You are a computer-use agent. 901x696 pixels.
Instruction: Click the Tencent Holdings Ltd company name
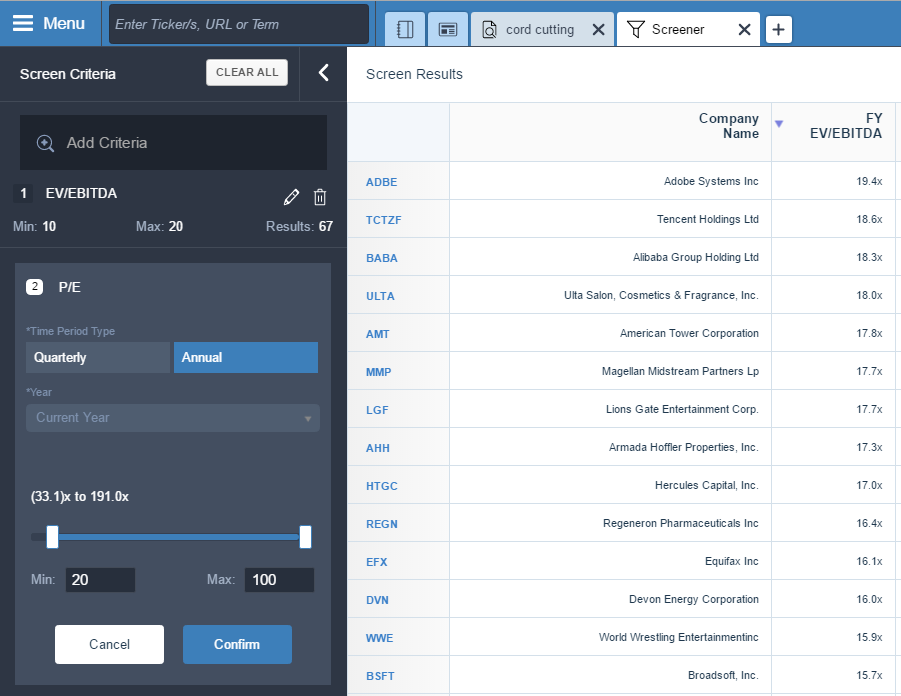click(707, 219)
